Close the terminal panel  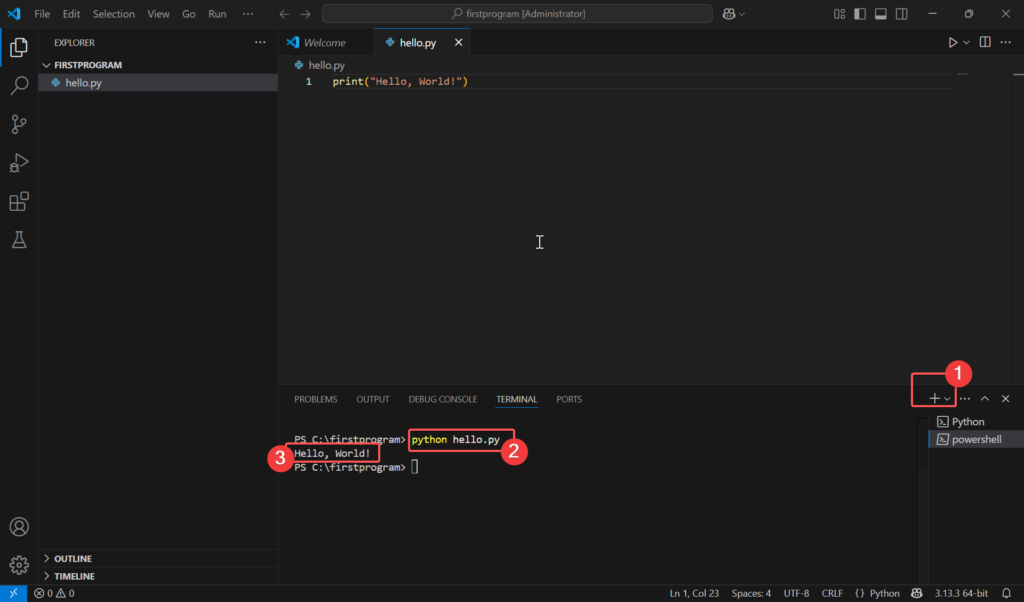pyautogui.click(x=1006, y=398)
